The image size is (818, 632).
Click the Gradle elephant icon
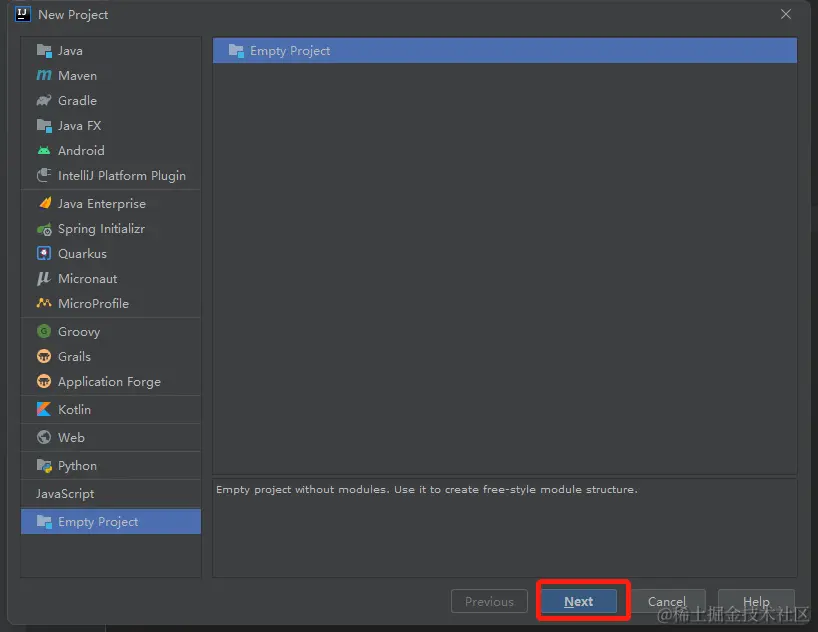pos(44,100)
